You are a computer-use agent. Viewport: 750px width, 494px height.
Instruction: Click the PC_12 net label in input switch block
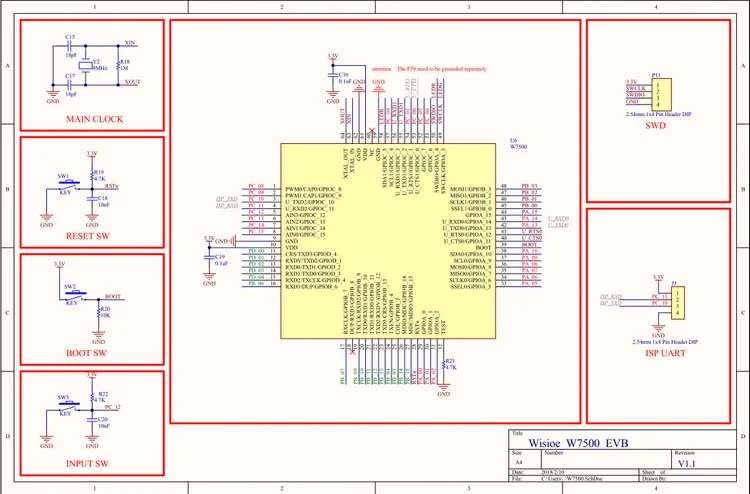tap(112, 407)
